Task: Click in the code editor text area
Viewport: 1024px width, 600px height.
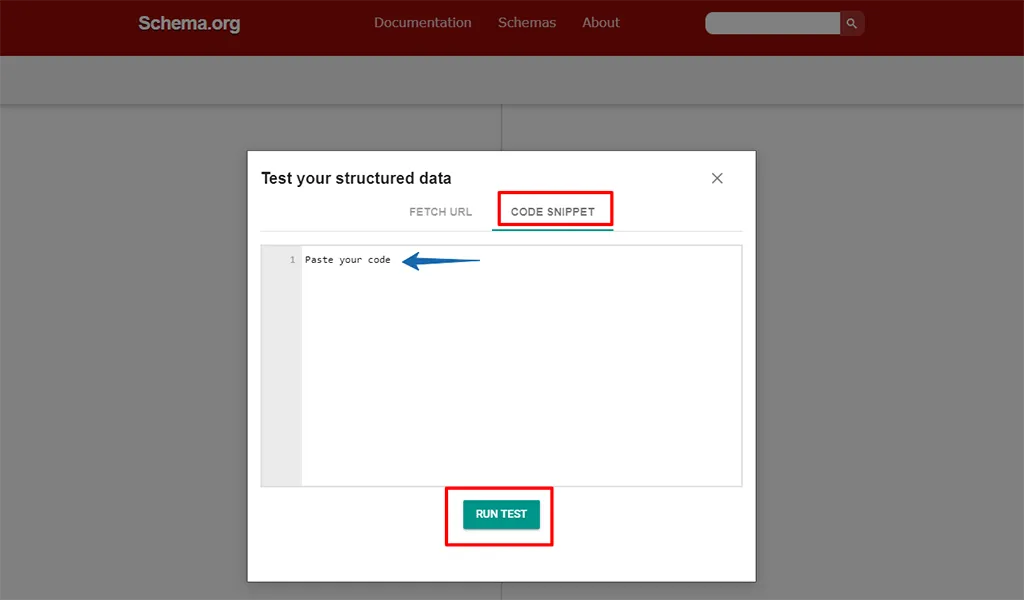Action: (521, 366)
